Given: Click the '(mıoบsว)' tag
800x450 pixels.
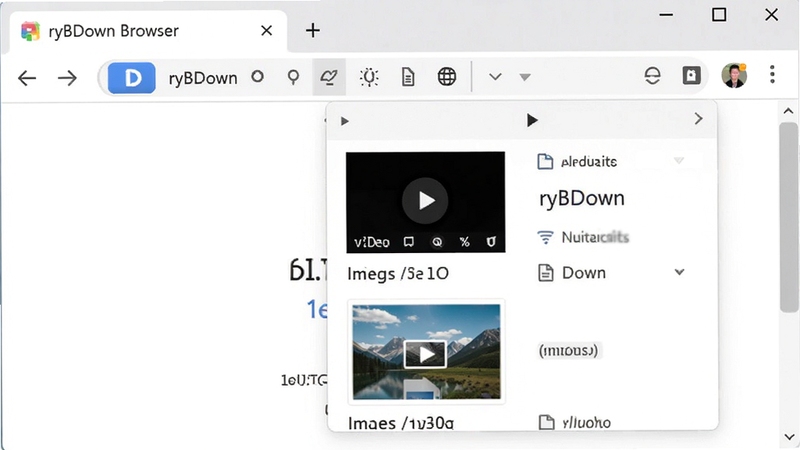Looking at the screenshot, I should pyautogui.click(x=568, y=351).
